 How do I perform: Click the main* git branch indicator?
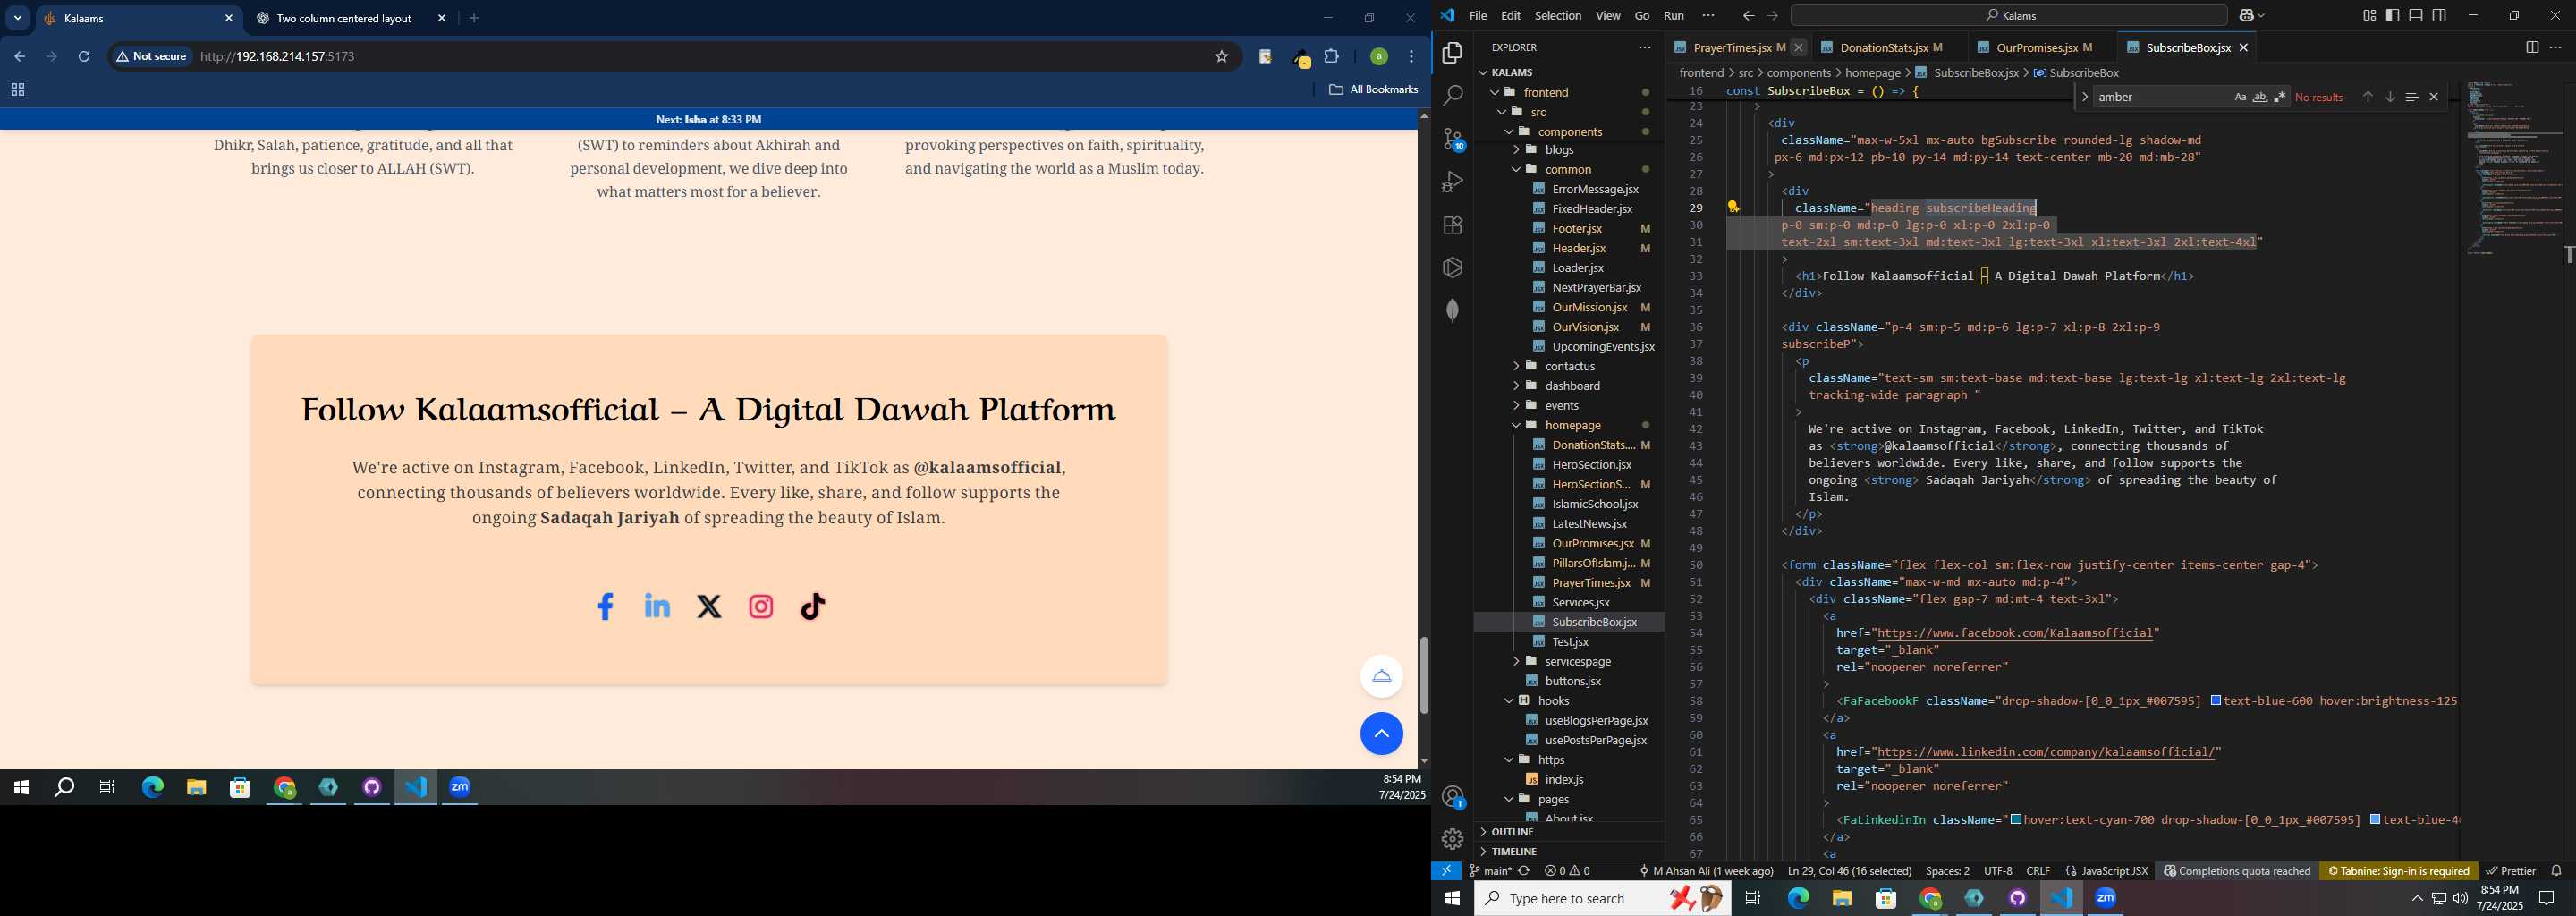1490,871
